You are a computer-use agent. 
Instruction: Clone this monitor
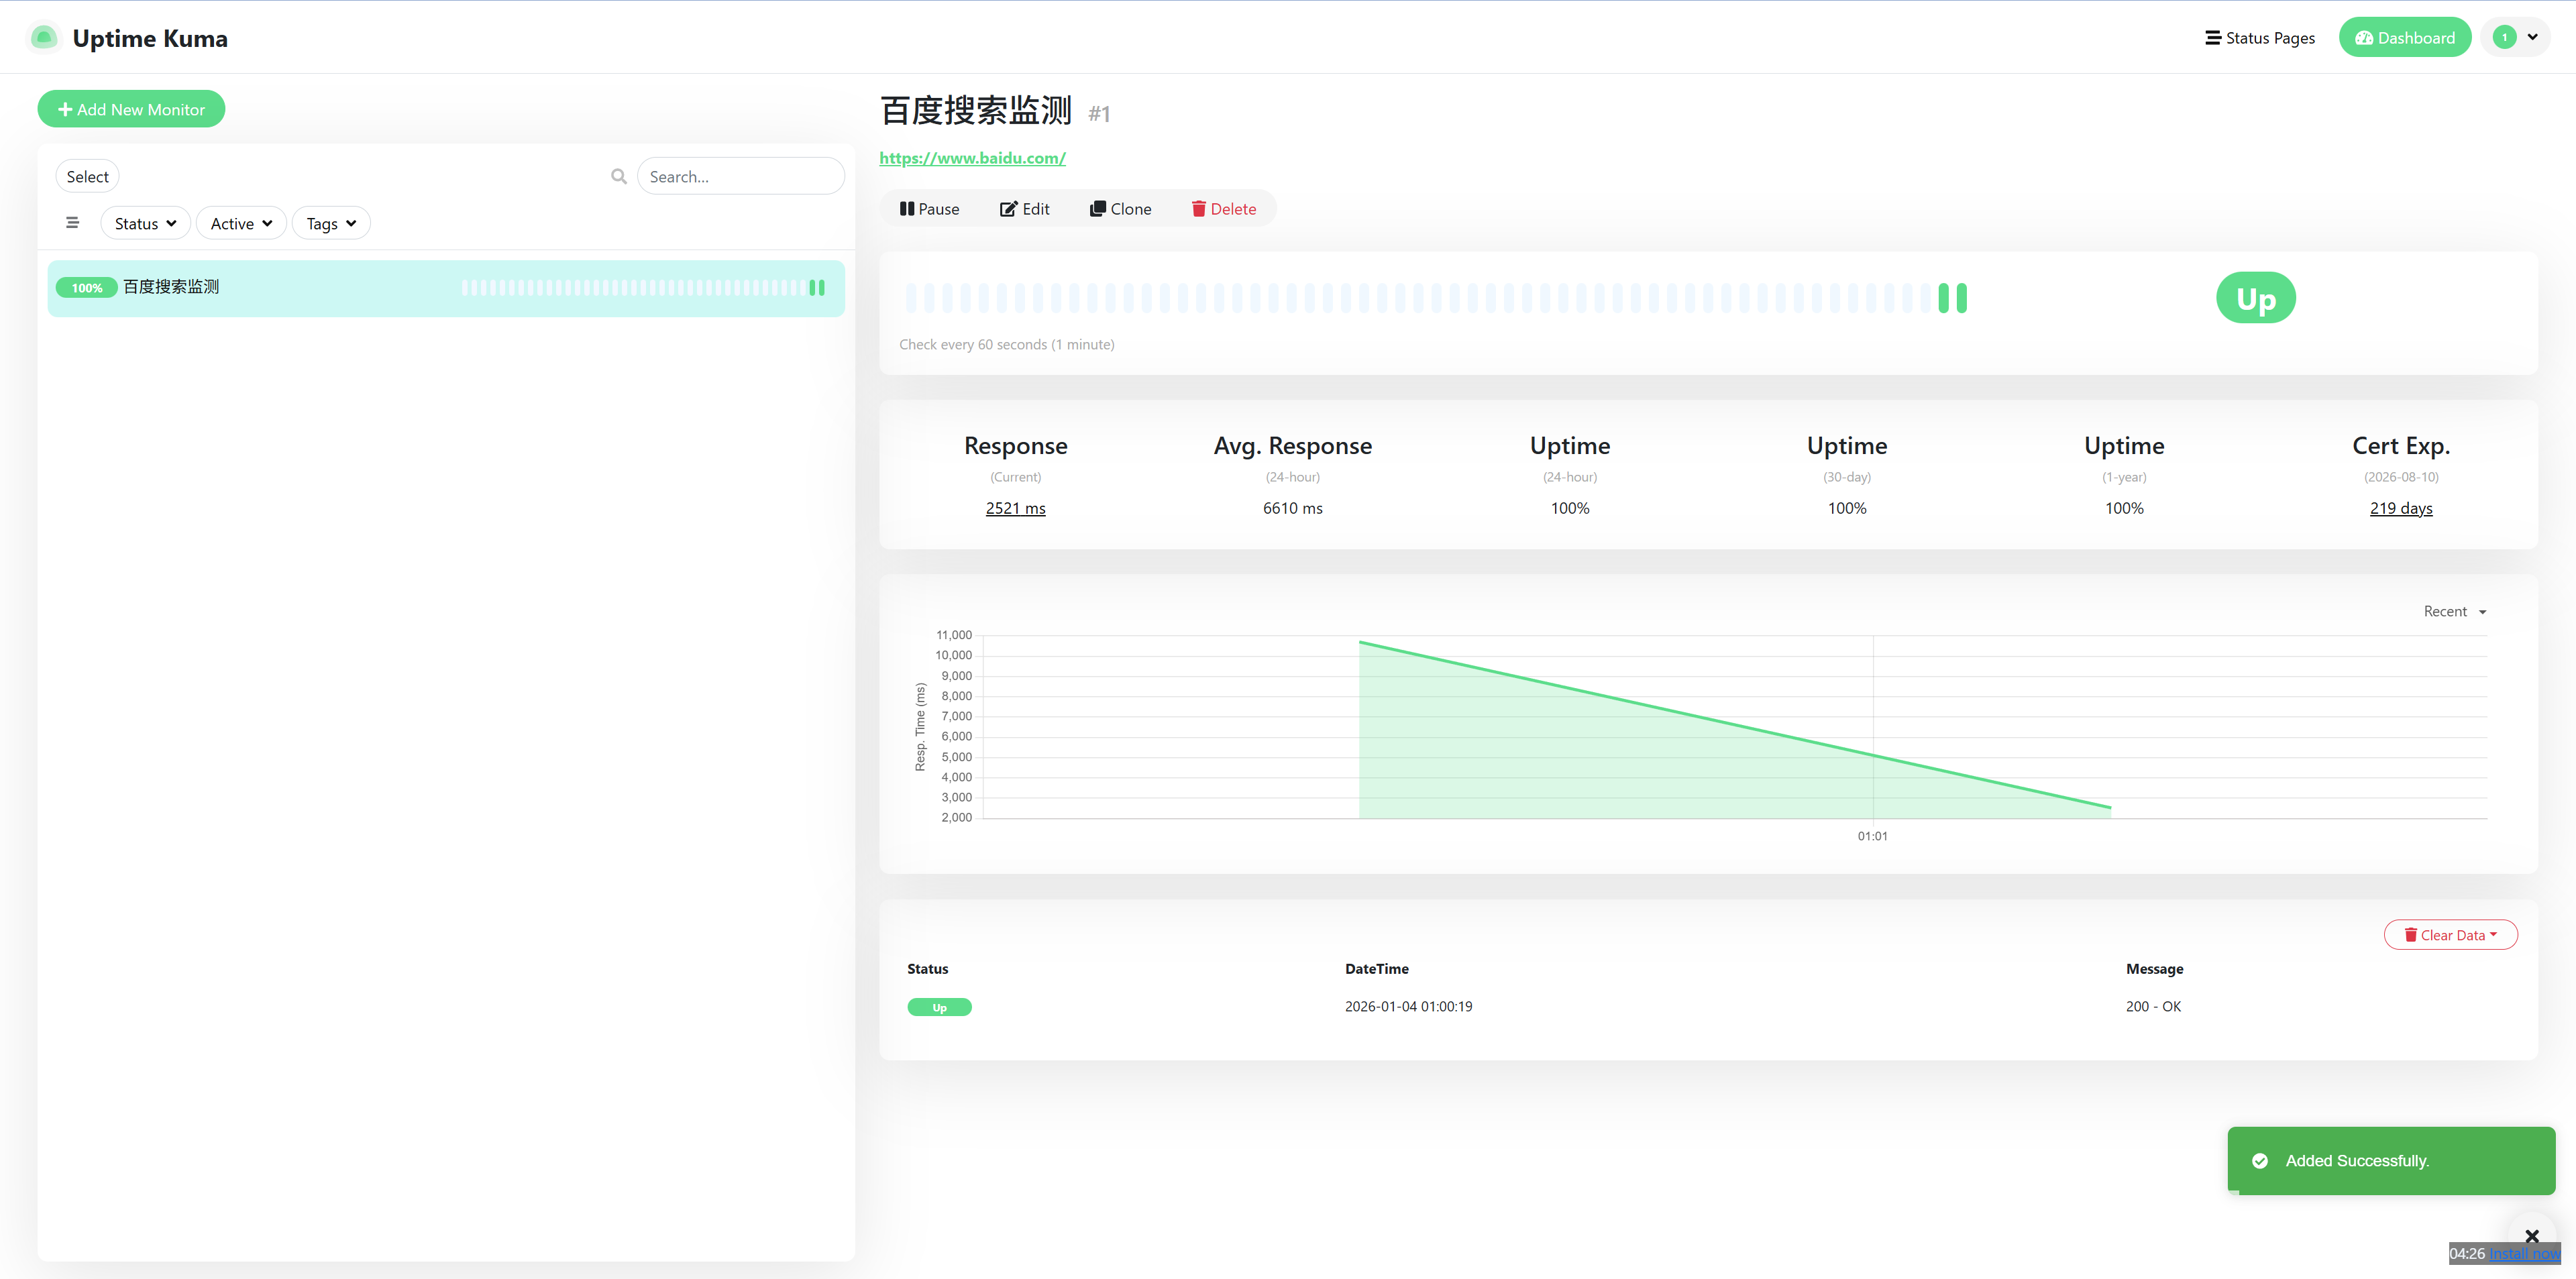pos(1120,209)
